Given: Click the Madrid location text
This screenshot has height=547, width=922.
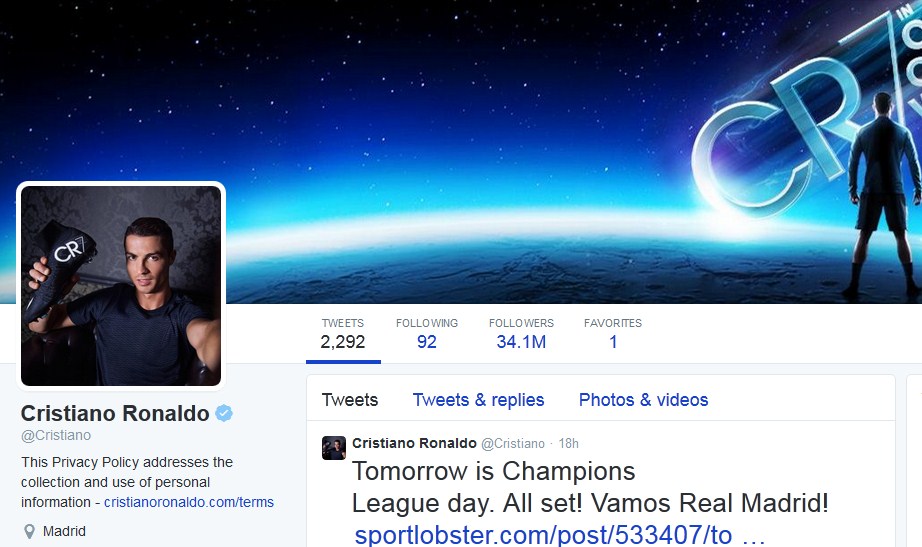Looking at the screenshot, I should point(64,532).
